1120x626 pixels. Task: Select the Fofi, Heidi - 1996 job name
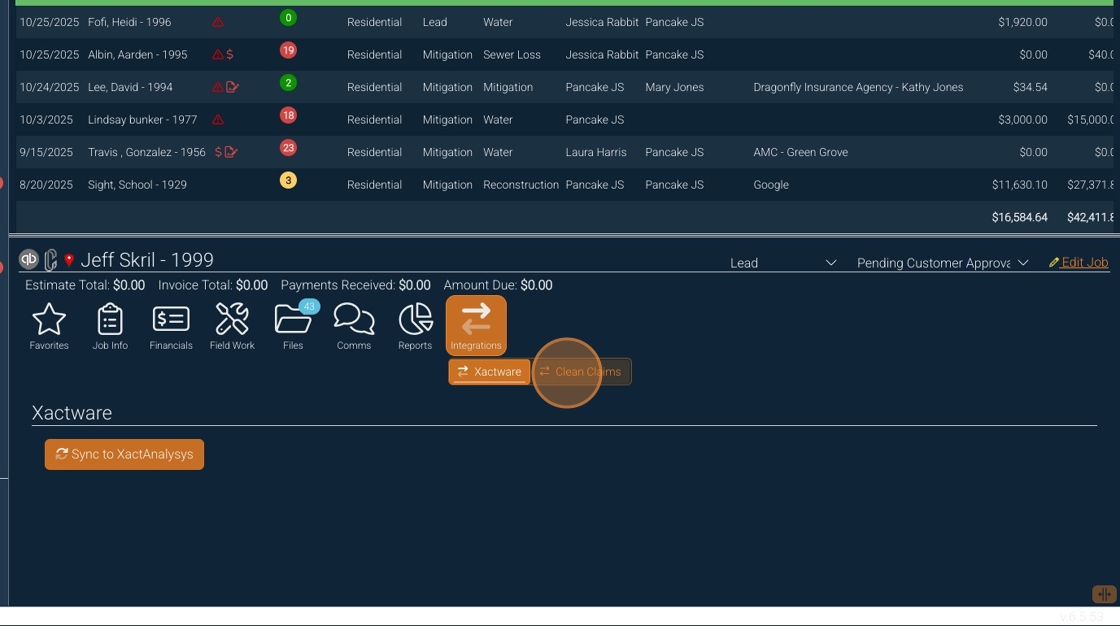(x=129, y=22)
